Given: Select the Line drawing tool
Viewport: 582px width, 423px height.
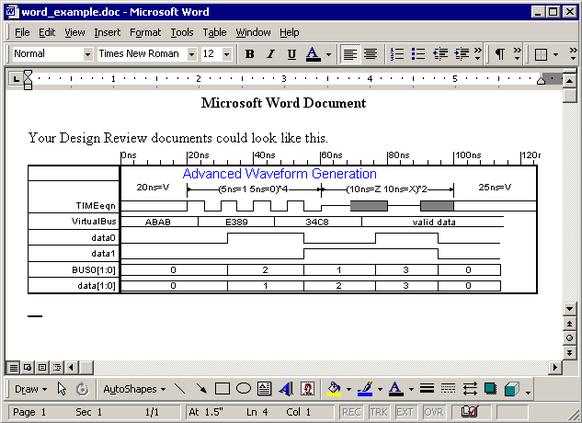Looking at the screenshot, I should click(x=180, y=389).
